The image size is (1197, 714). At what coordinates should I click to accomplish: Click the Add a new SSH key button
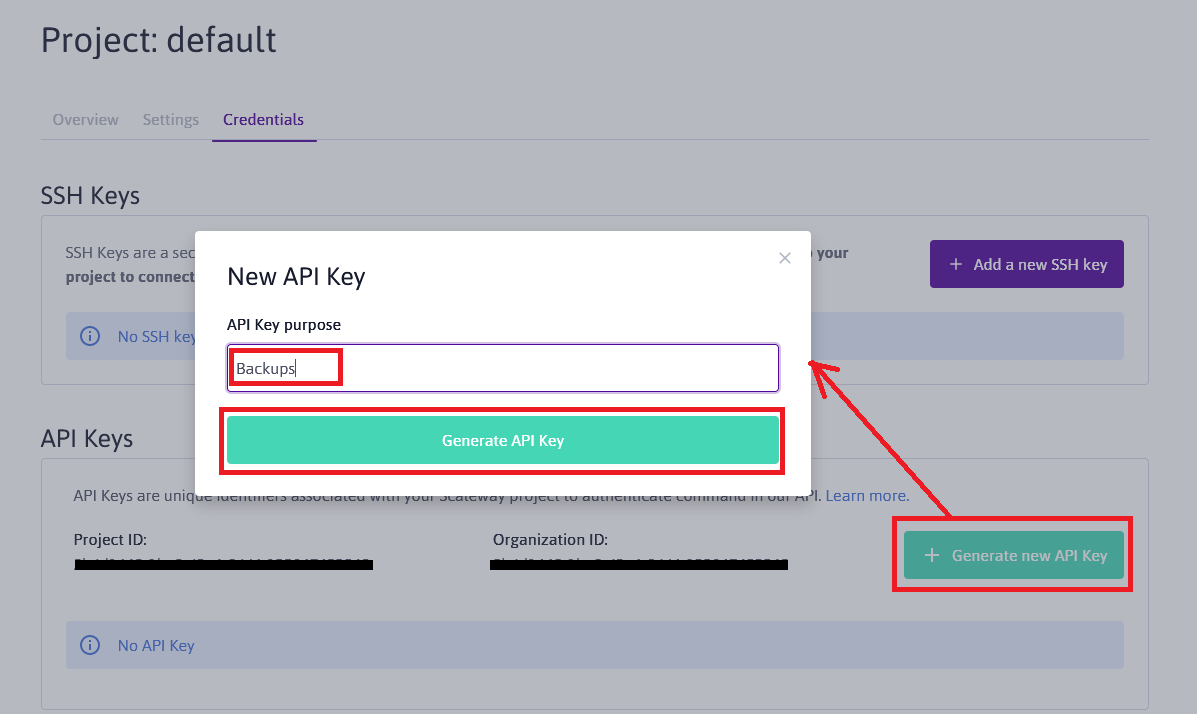[1026, 264]
